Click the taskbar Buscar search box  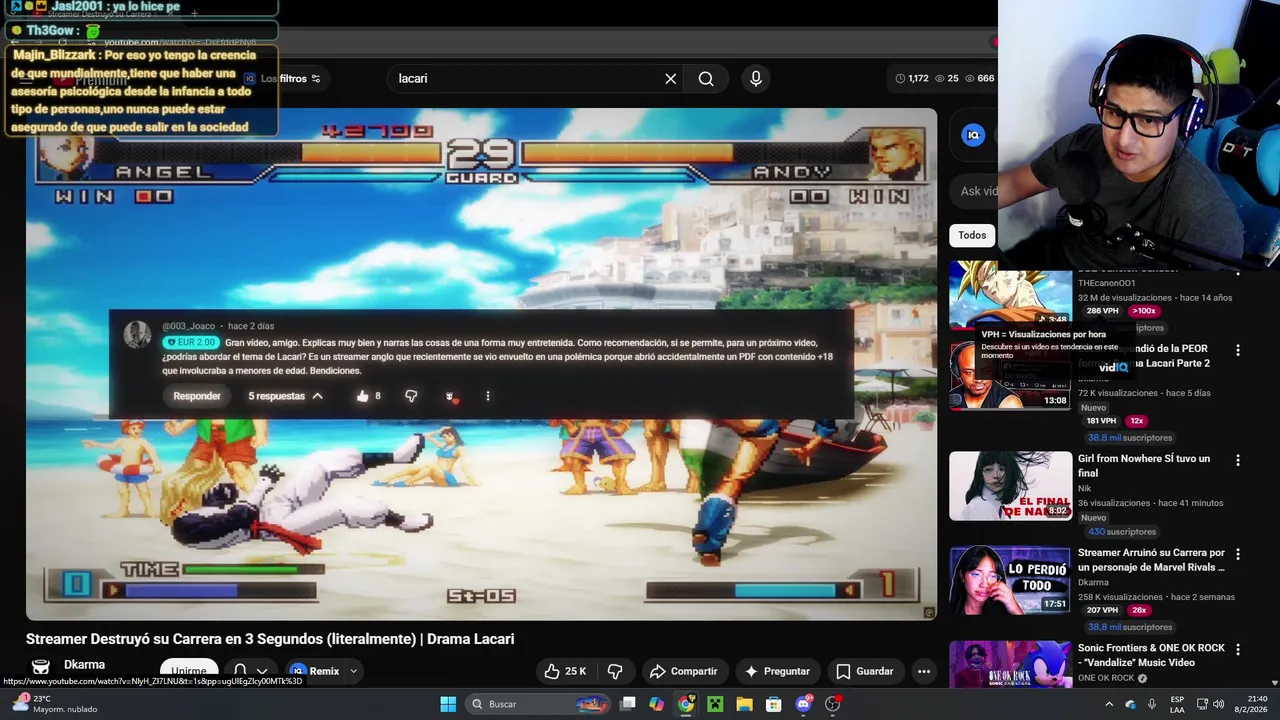point(540,704)
